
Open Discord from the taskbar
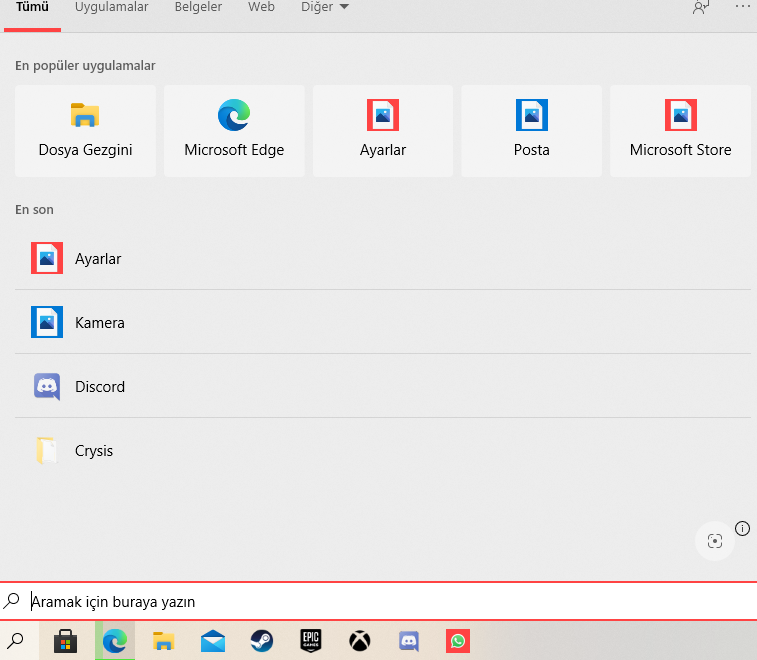pyautogui.click(x=409, y=641)
